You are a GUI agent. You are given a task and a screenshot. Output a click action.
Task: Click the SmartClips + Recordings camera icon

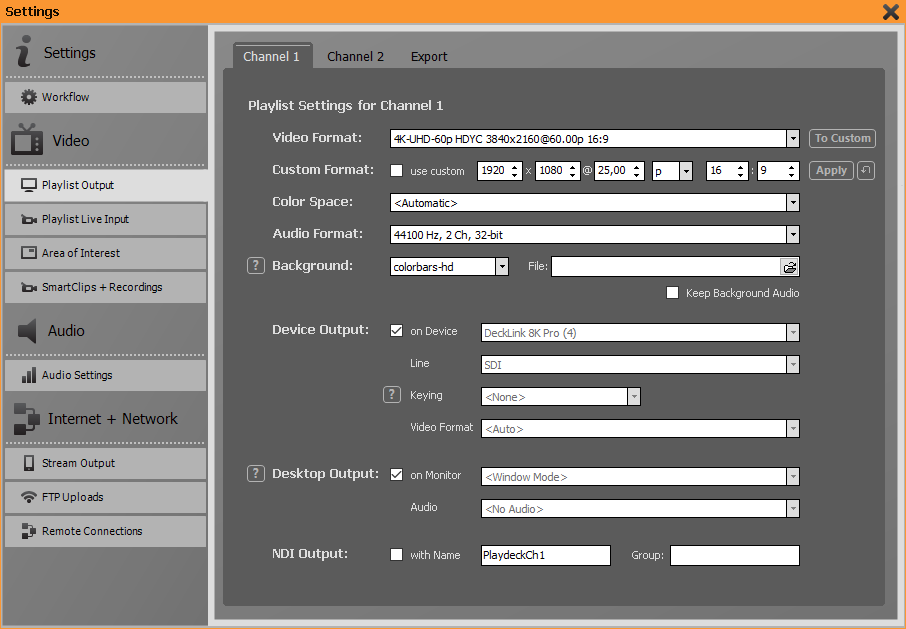28,287
